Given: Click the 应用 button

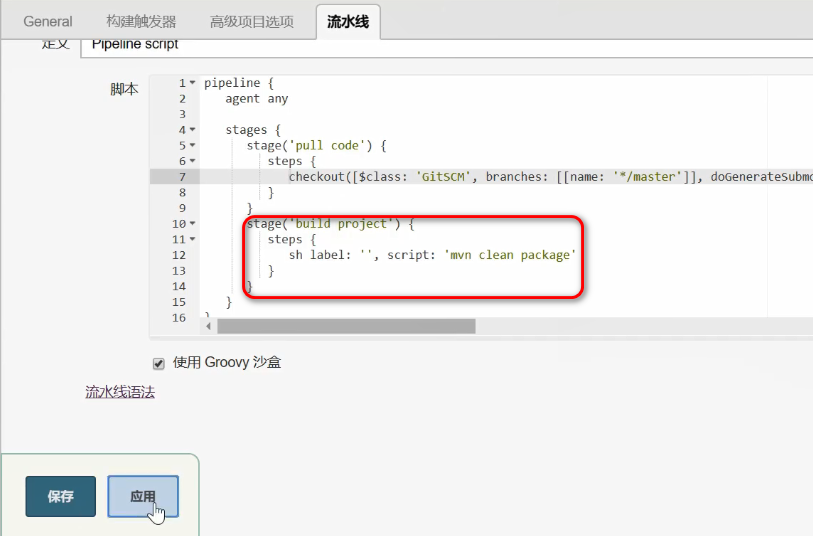Looking at the screenshot, I should [143, 497].
